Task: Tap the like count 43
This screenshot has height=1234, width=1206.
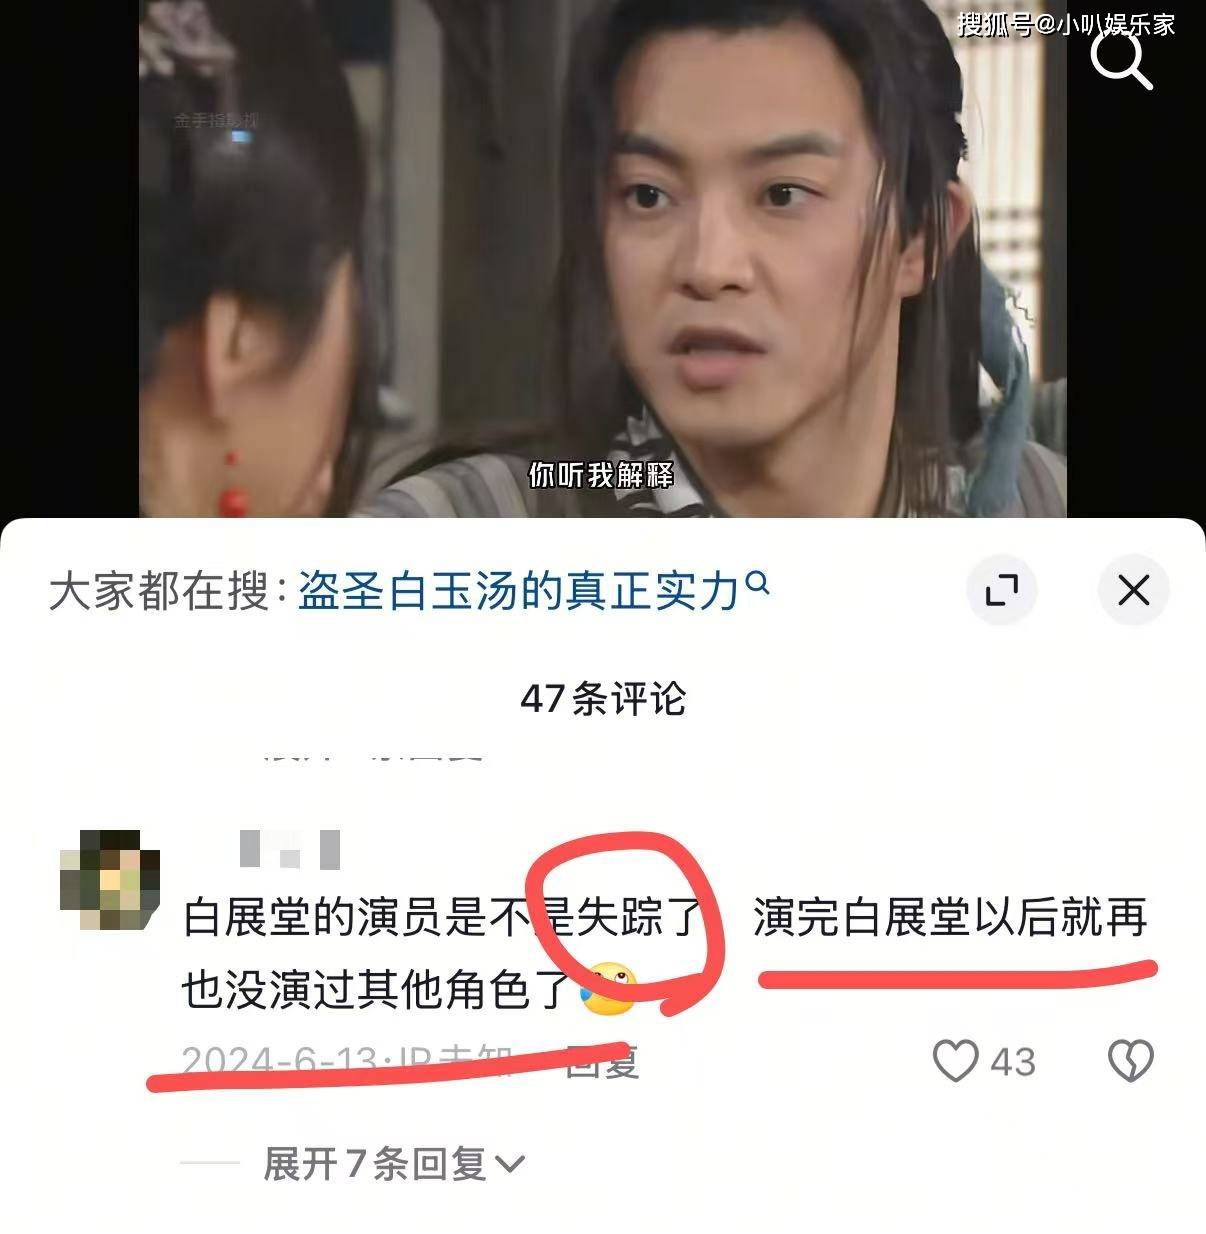Action: click(1012, 1061)
